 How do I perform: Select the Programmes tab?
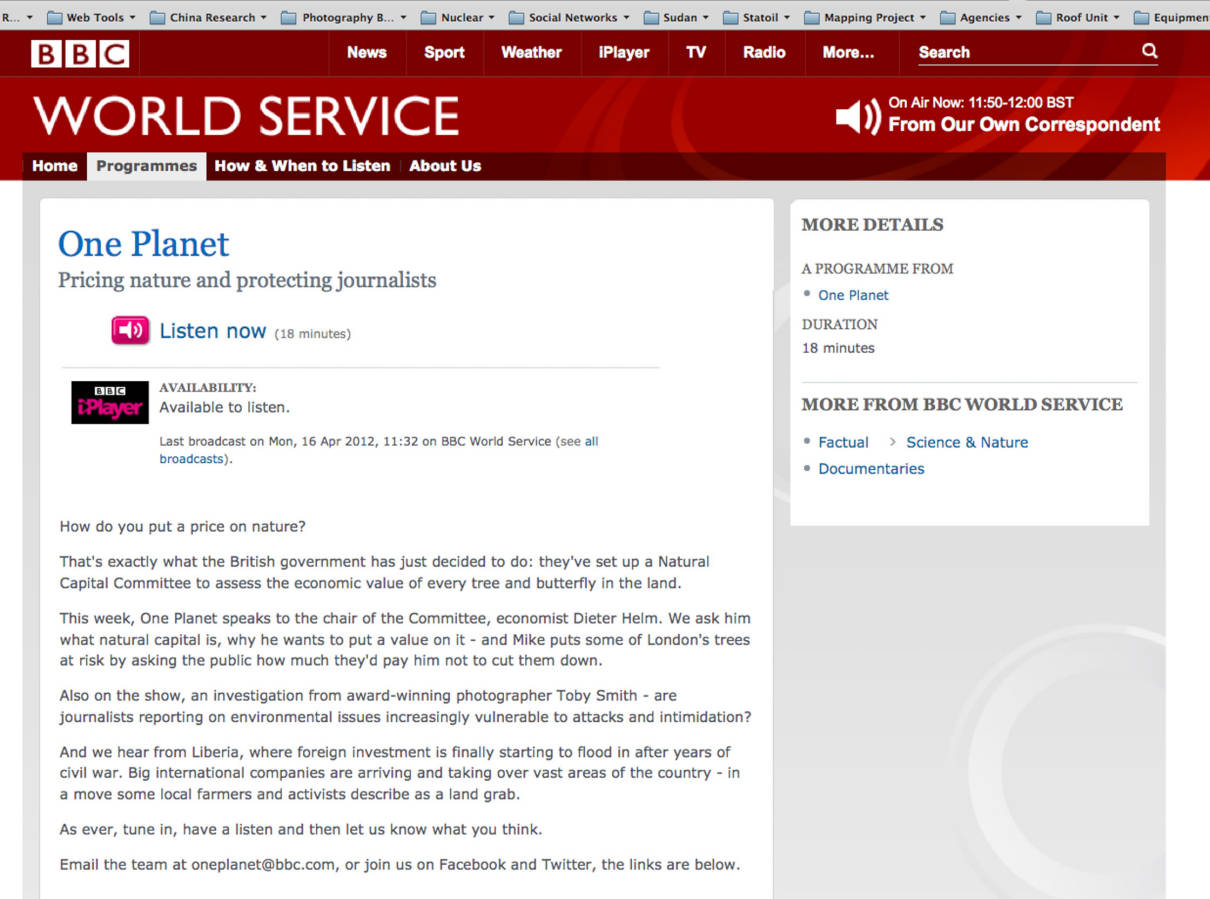pyautogui.click(x=146, y=166)
